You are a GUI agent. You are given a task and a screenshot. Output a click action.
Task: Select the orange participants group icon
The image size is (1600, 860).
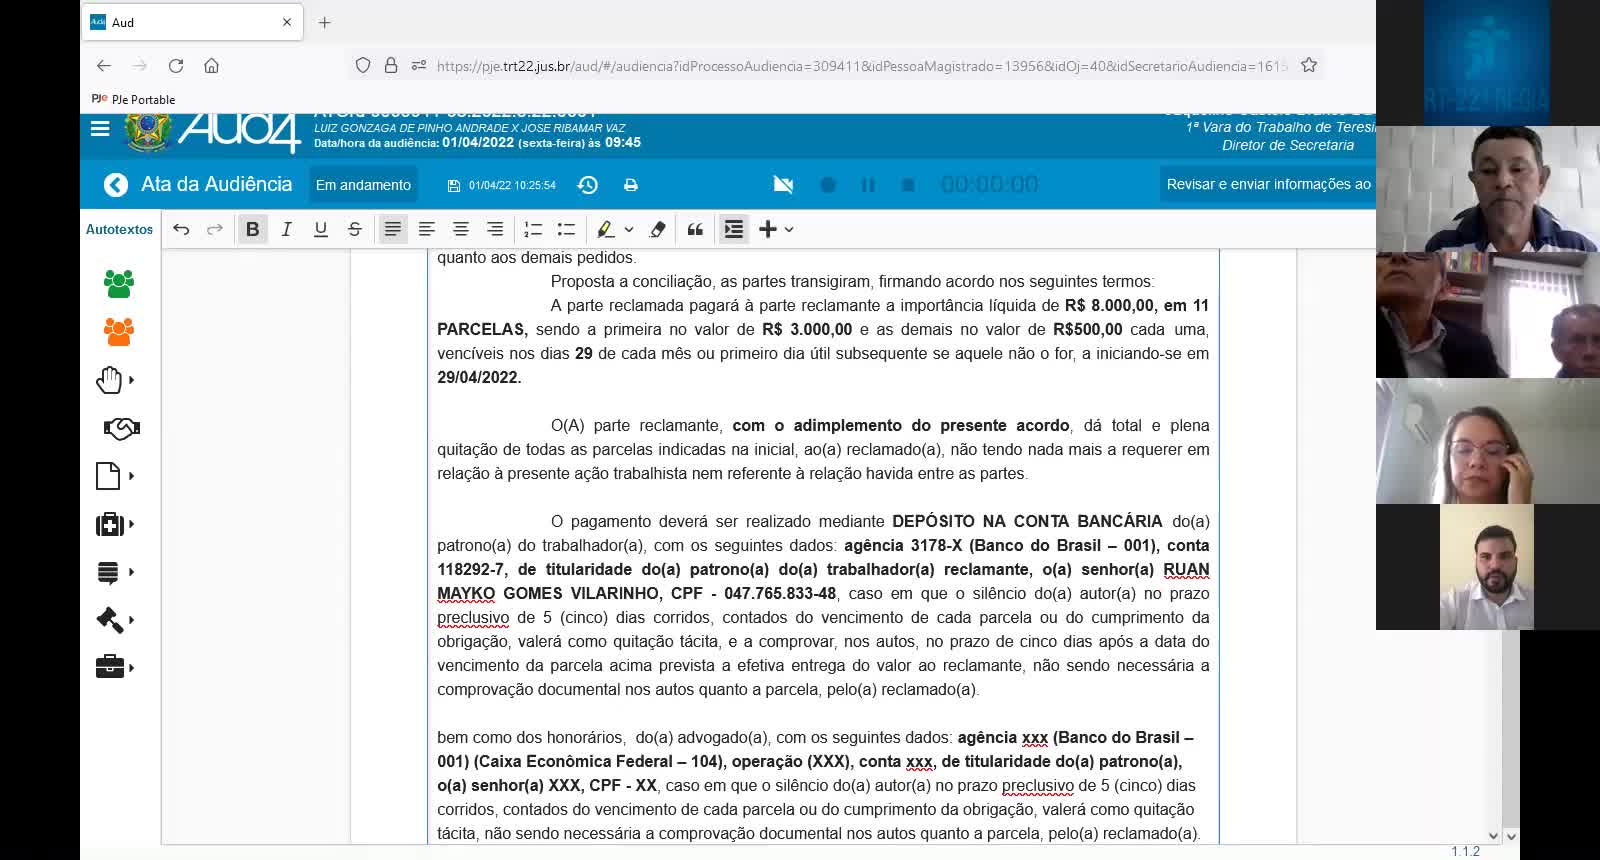pyautogui.click(x=119, y=332)
